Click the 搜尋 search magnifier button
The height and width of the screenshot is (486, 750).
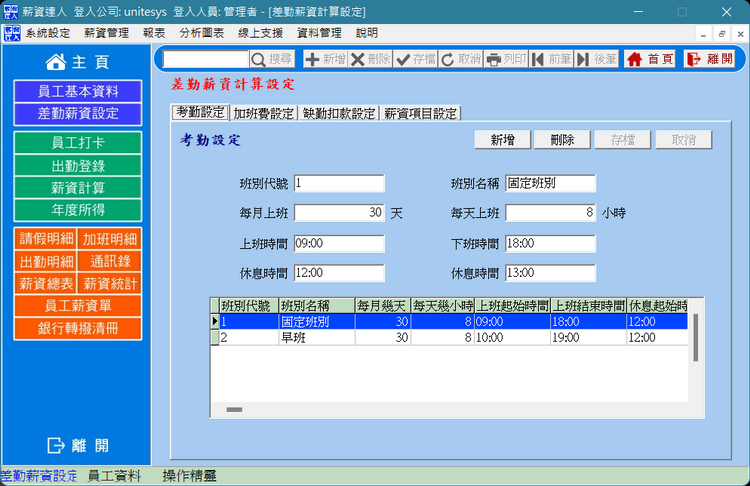(x=272, y=59)
